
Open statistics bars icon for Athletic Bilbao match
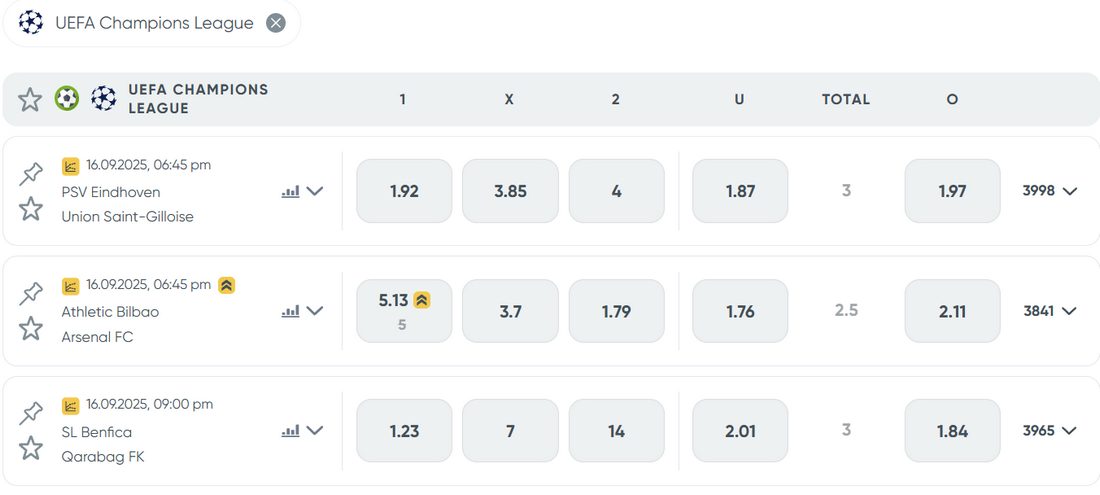tap(290, 311)
